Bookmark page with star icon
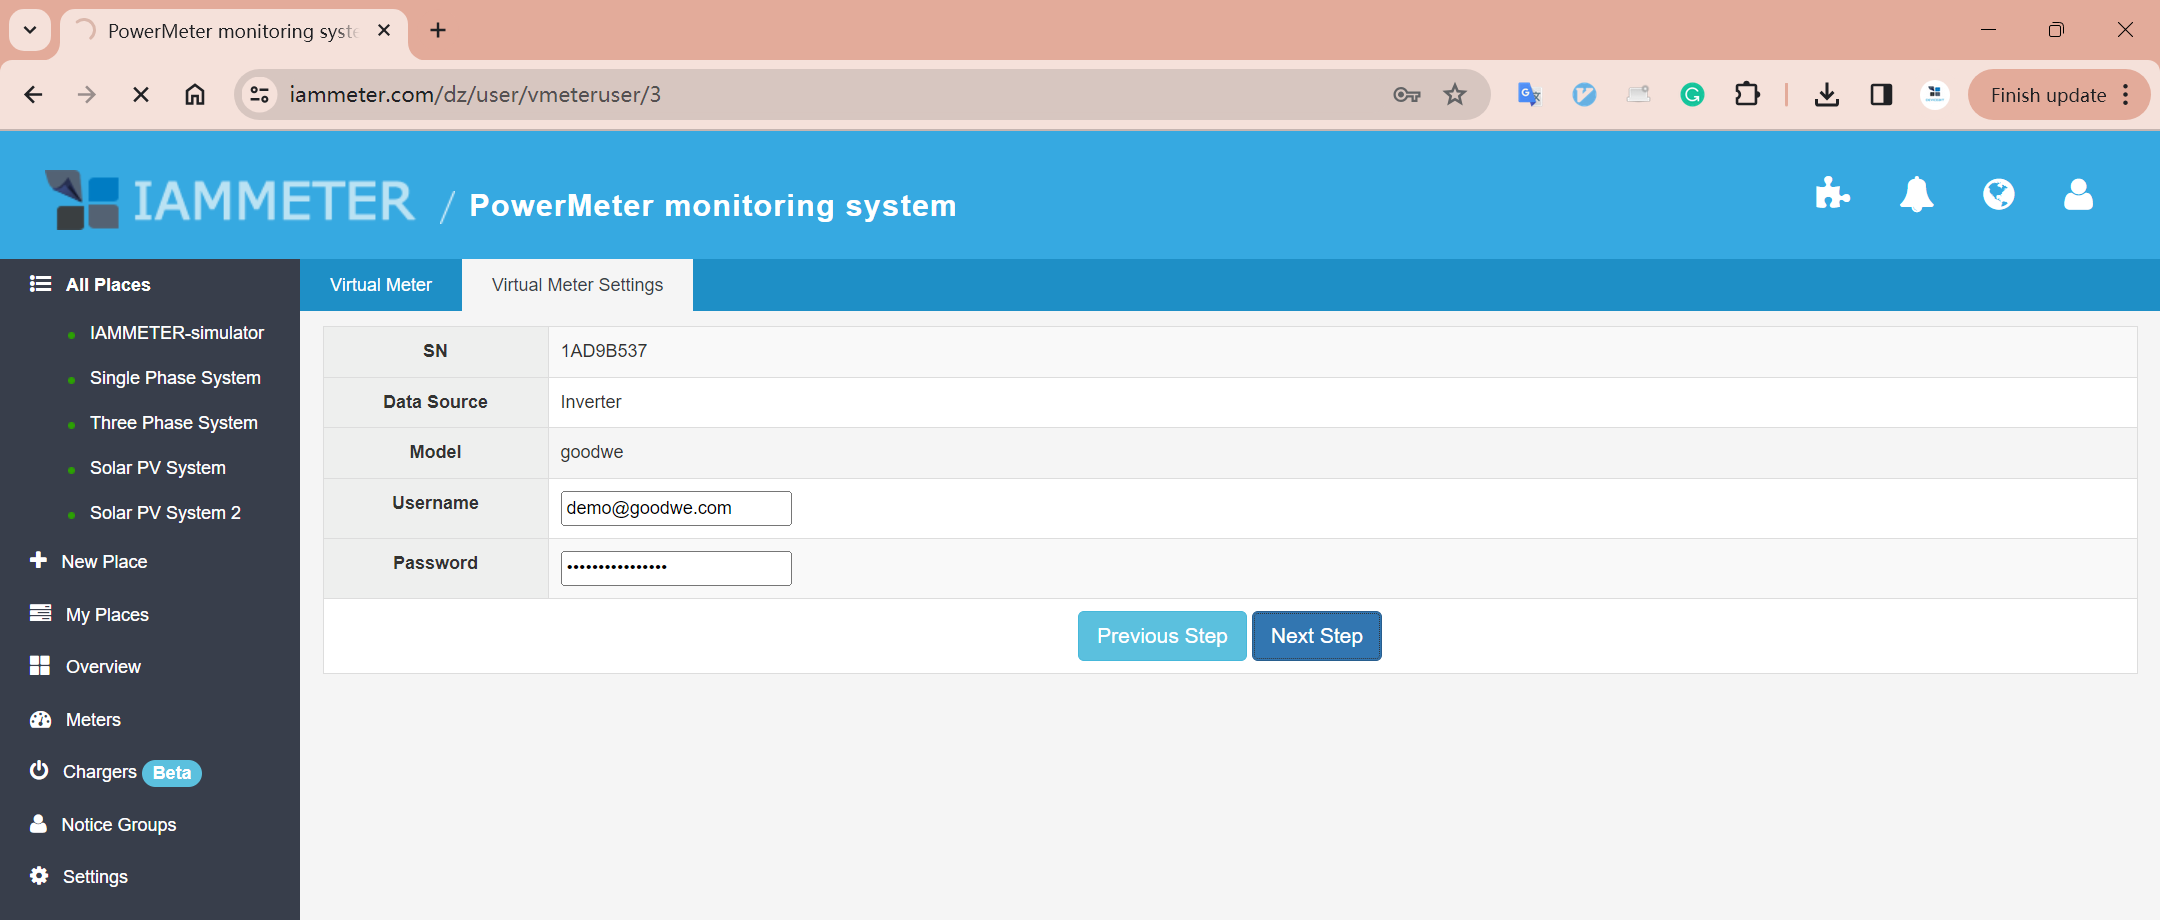 pyautogui.click(x=1455, y=95)
